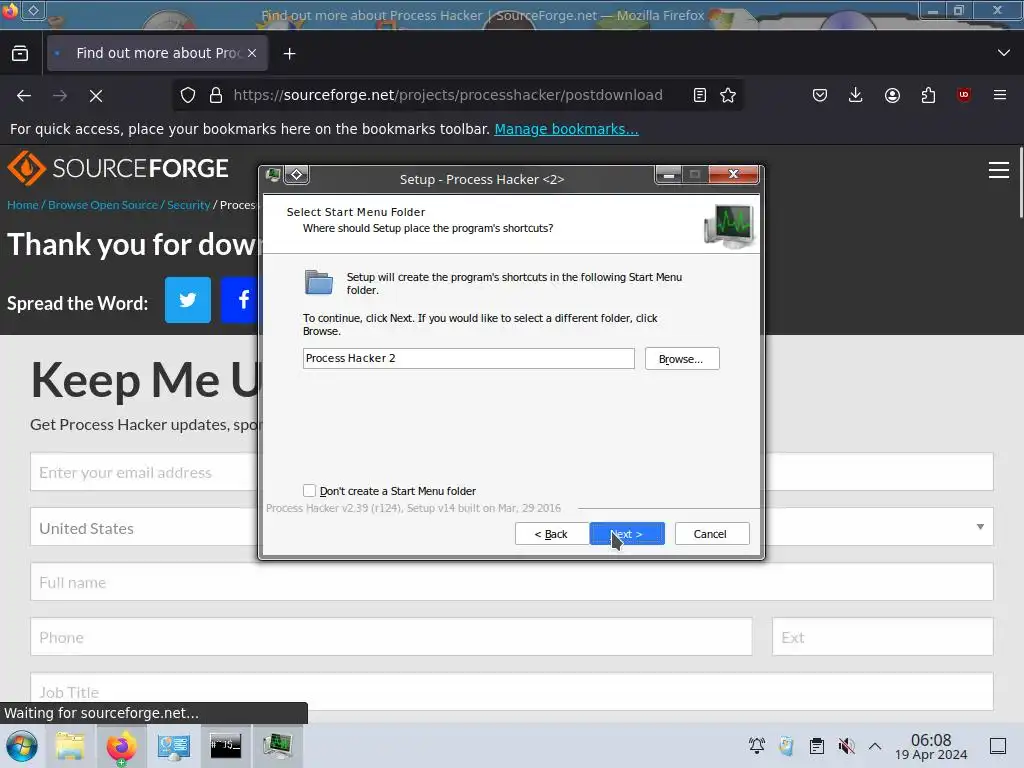The width and height of the screenshot is (1024, 768).
Task: Open the terminal taskbar icon
Action: pos(225,746)
